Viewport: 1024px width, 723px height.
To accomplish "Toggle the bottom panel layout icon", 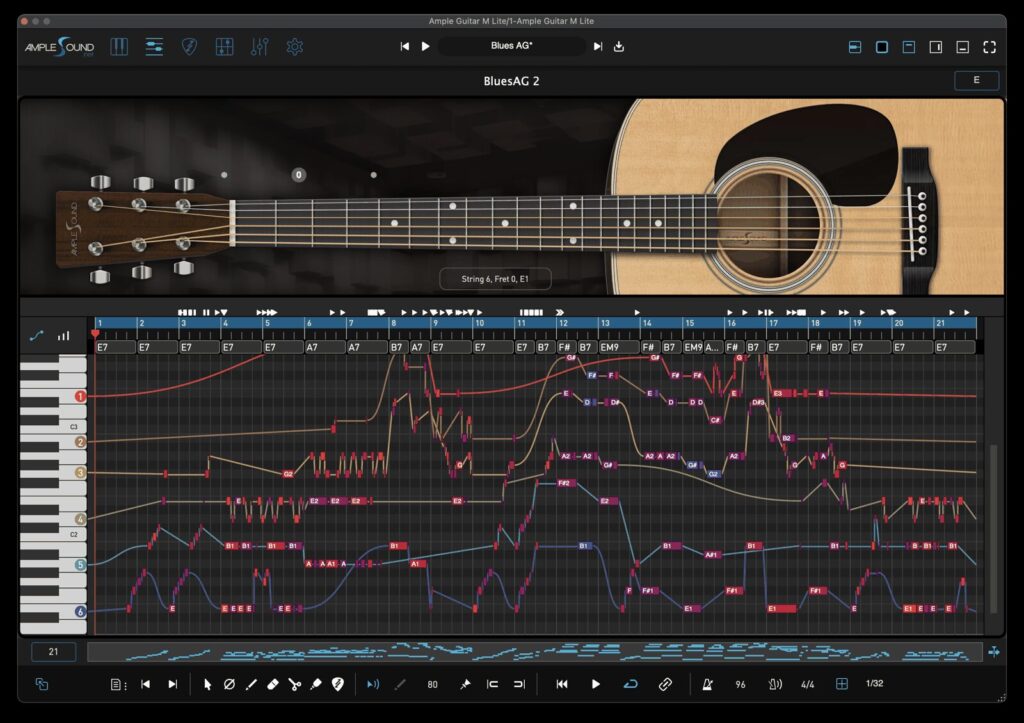I will (963, 47).
